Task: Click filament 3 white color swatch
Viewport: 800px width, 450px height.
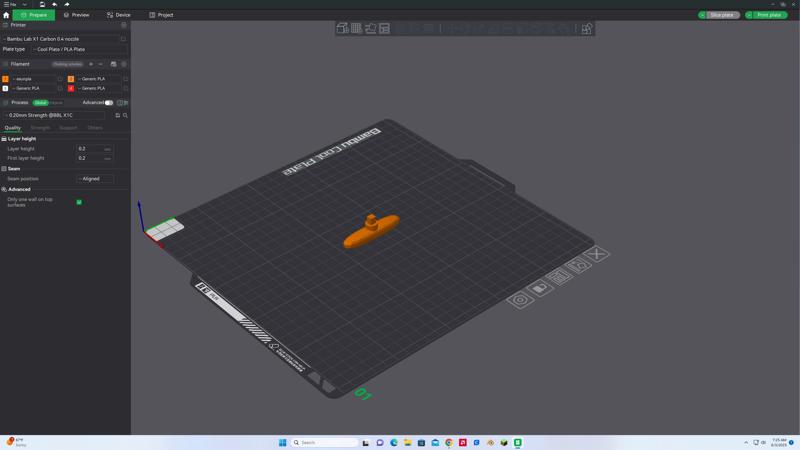Action: pos(5,88)
